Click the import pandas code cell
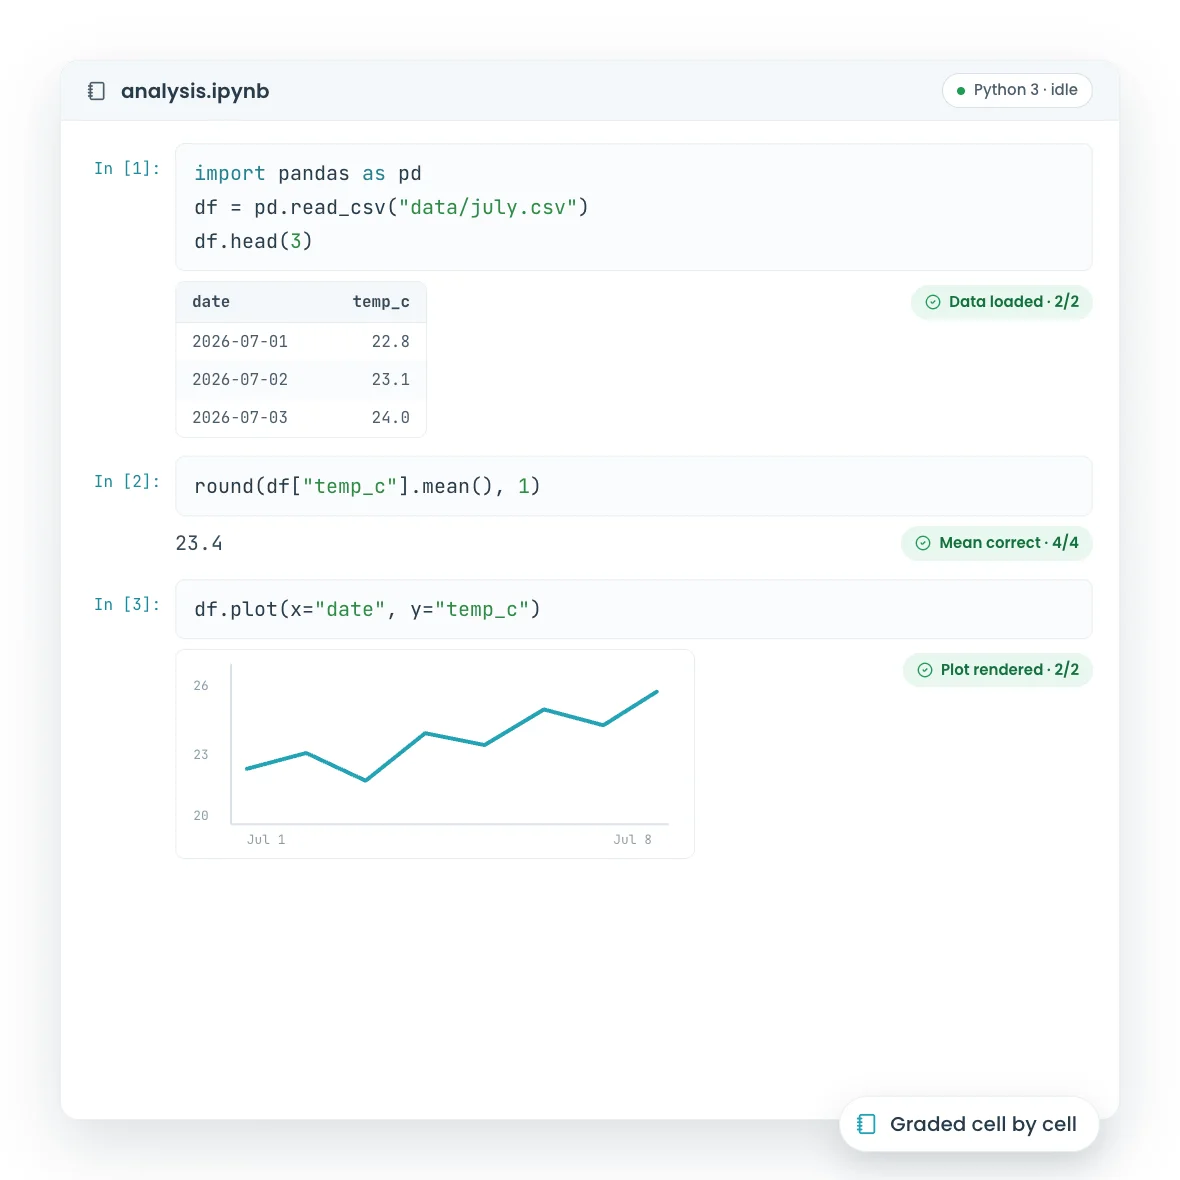The height and width of the screenshot is (1180, 1180). [x=634, y=207]
